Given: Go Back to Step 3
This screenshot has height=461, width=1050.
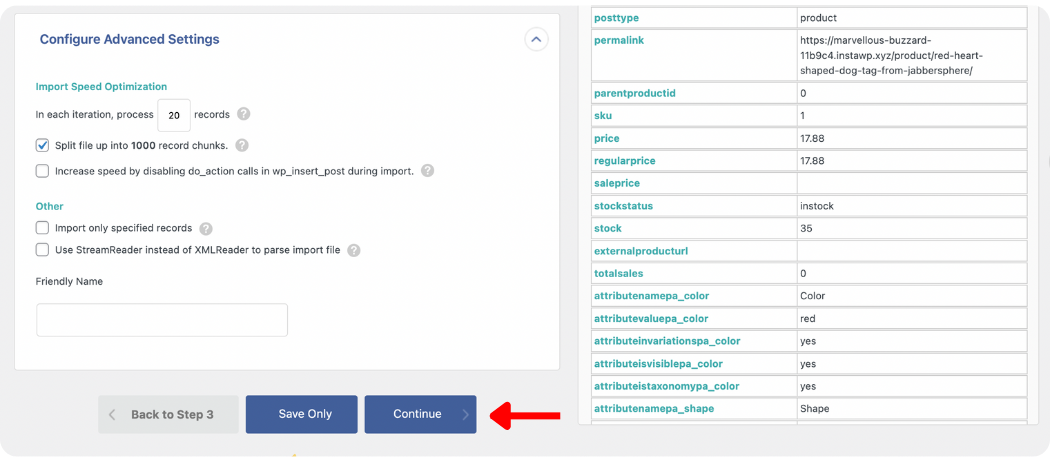Looking at the screenshot, I should [169, 414].
